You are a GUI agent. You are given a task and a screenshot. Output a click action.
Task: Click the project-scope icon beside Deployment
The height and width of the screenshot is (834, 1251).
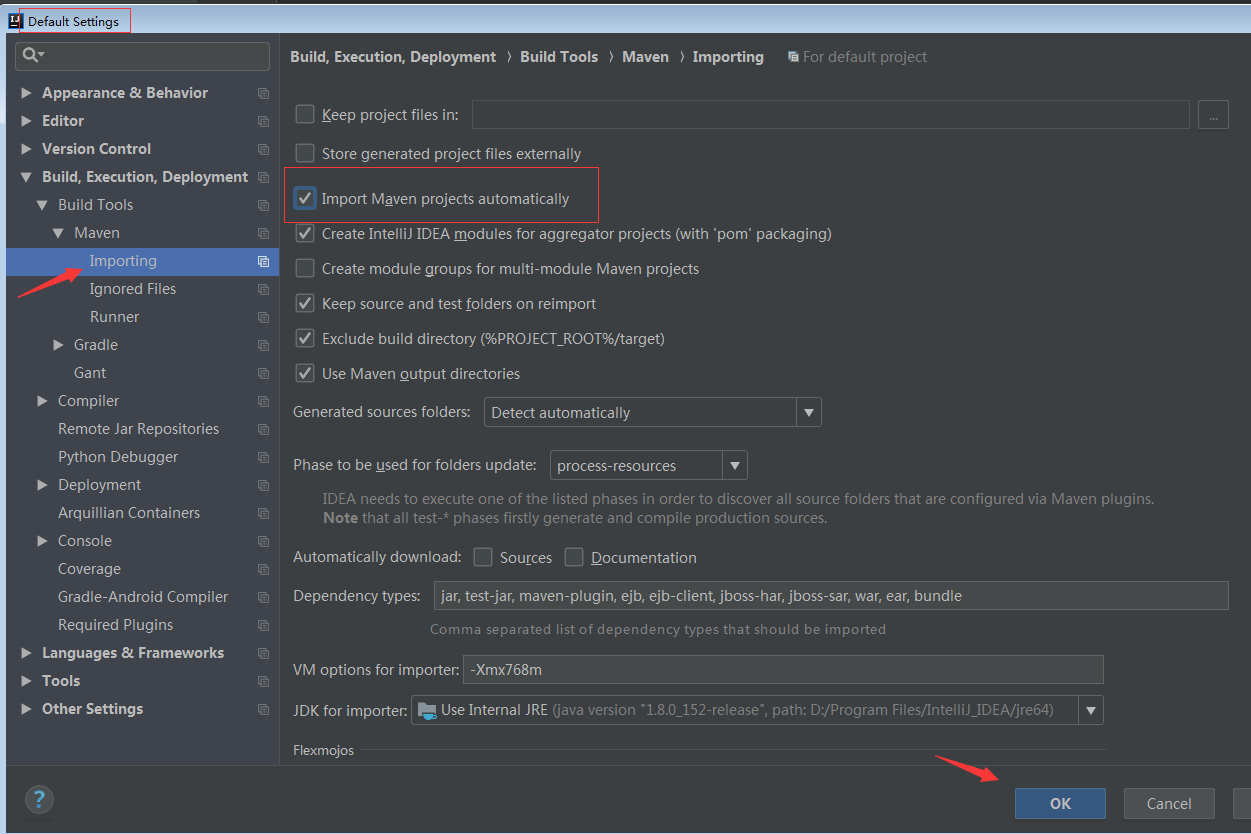[x=263, y=485]
